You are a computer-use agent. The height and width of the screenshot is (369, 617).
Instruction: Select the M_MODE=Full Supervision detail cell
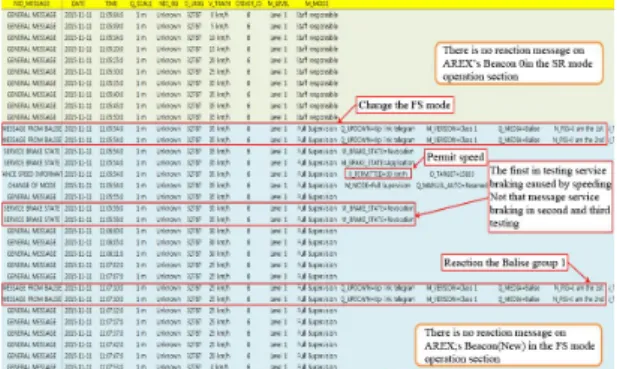pos(377,185)
